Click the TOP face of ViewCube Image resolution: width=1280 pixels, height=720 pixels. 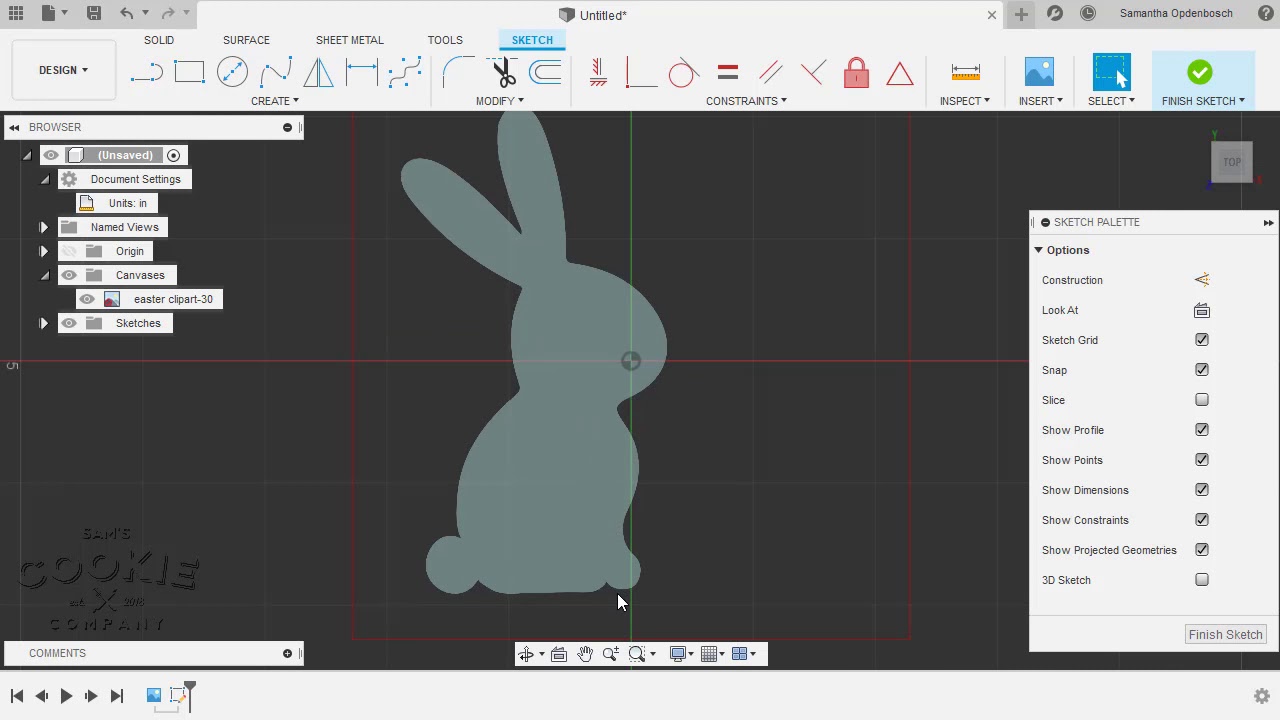1232,162
